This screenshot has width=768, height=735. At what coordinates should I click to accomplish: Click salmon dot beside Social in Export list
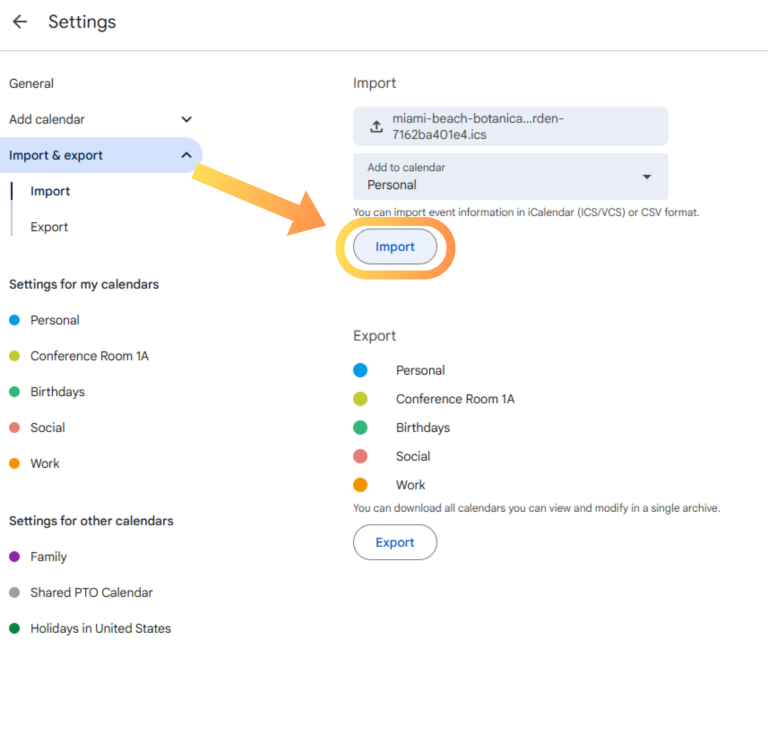(x=360, y=456)
